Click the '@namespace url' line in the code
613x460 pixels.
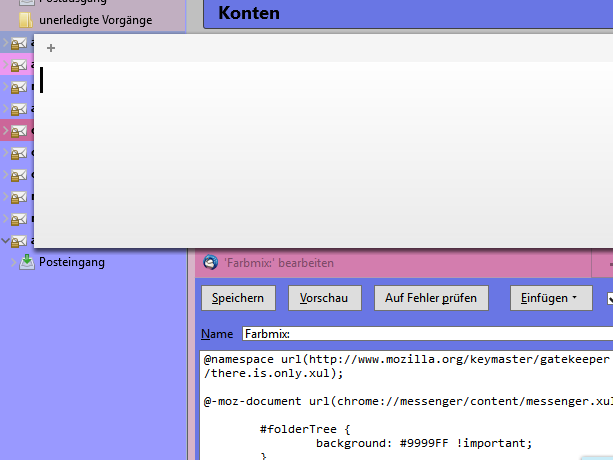[x=407, y=359]
